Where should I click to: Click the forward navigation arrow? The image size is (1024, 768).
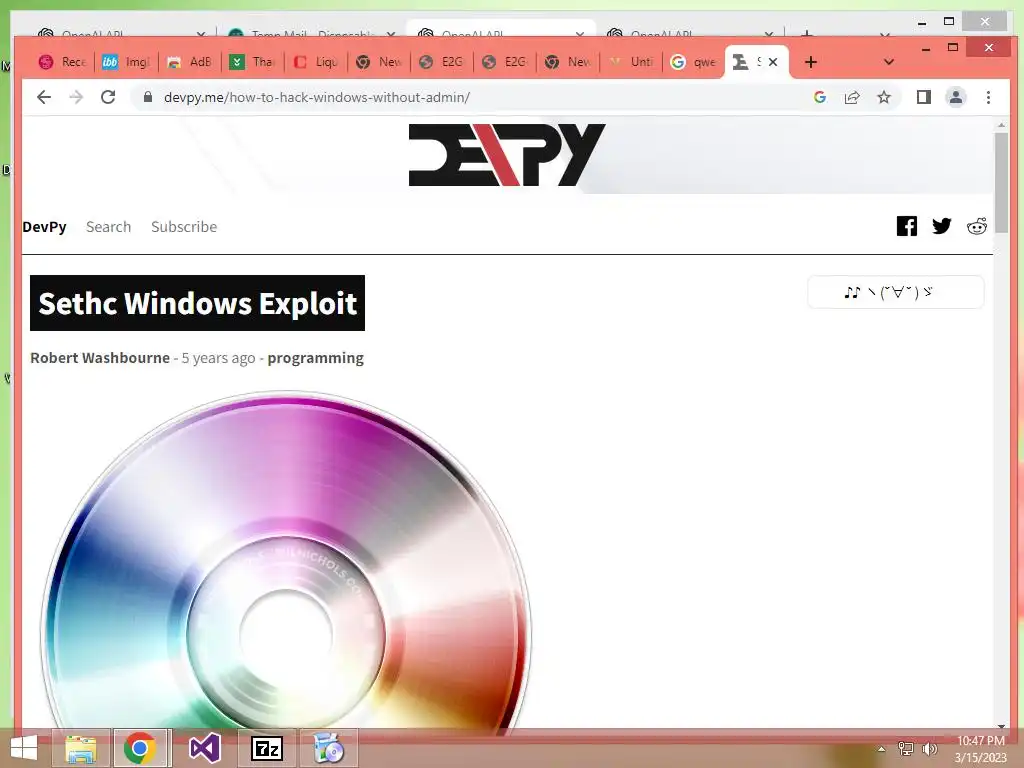(76, 97)
